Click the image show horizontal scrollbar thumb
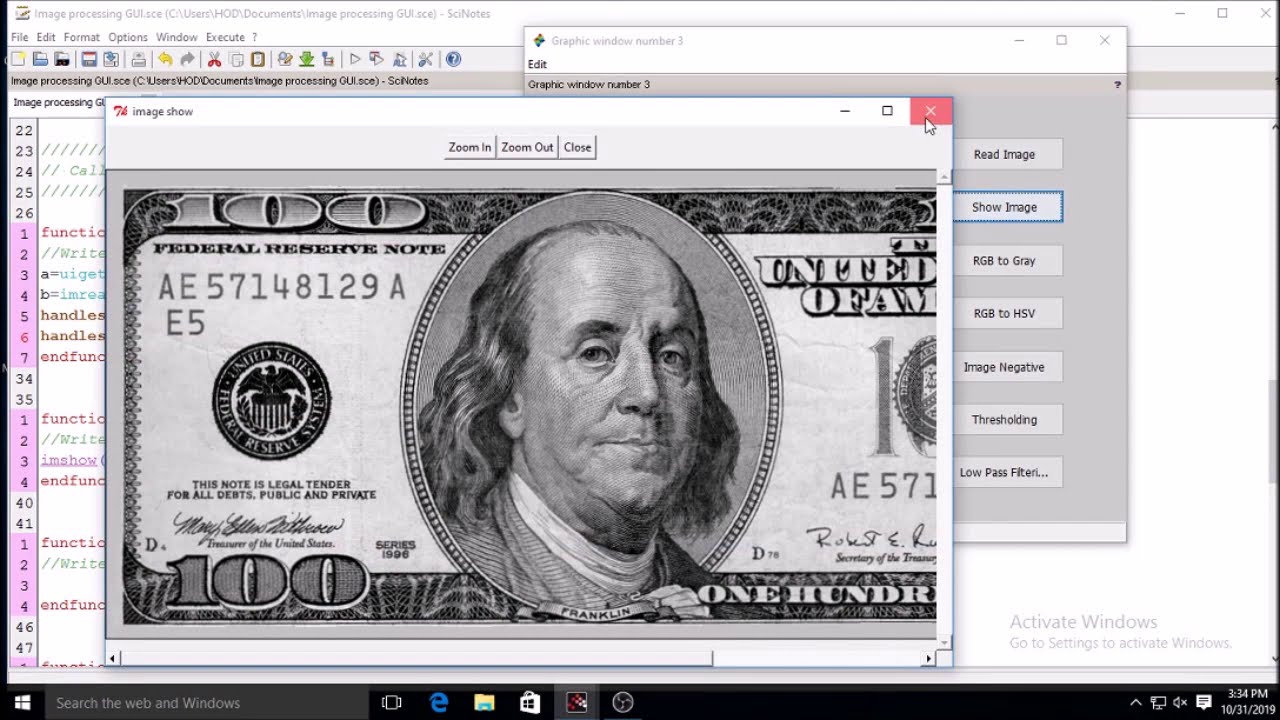 (x=418, y=658)
